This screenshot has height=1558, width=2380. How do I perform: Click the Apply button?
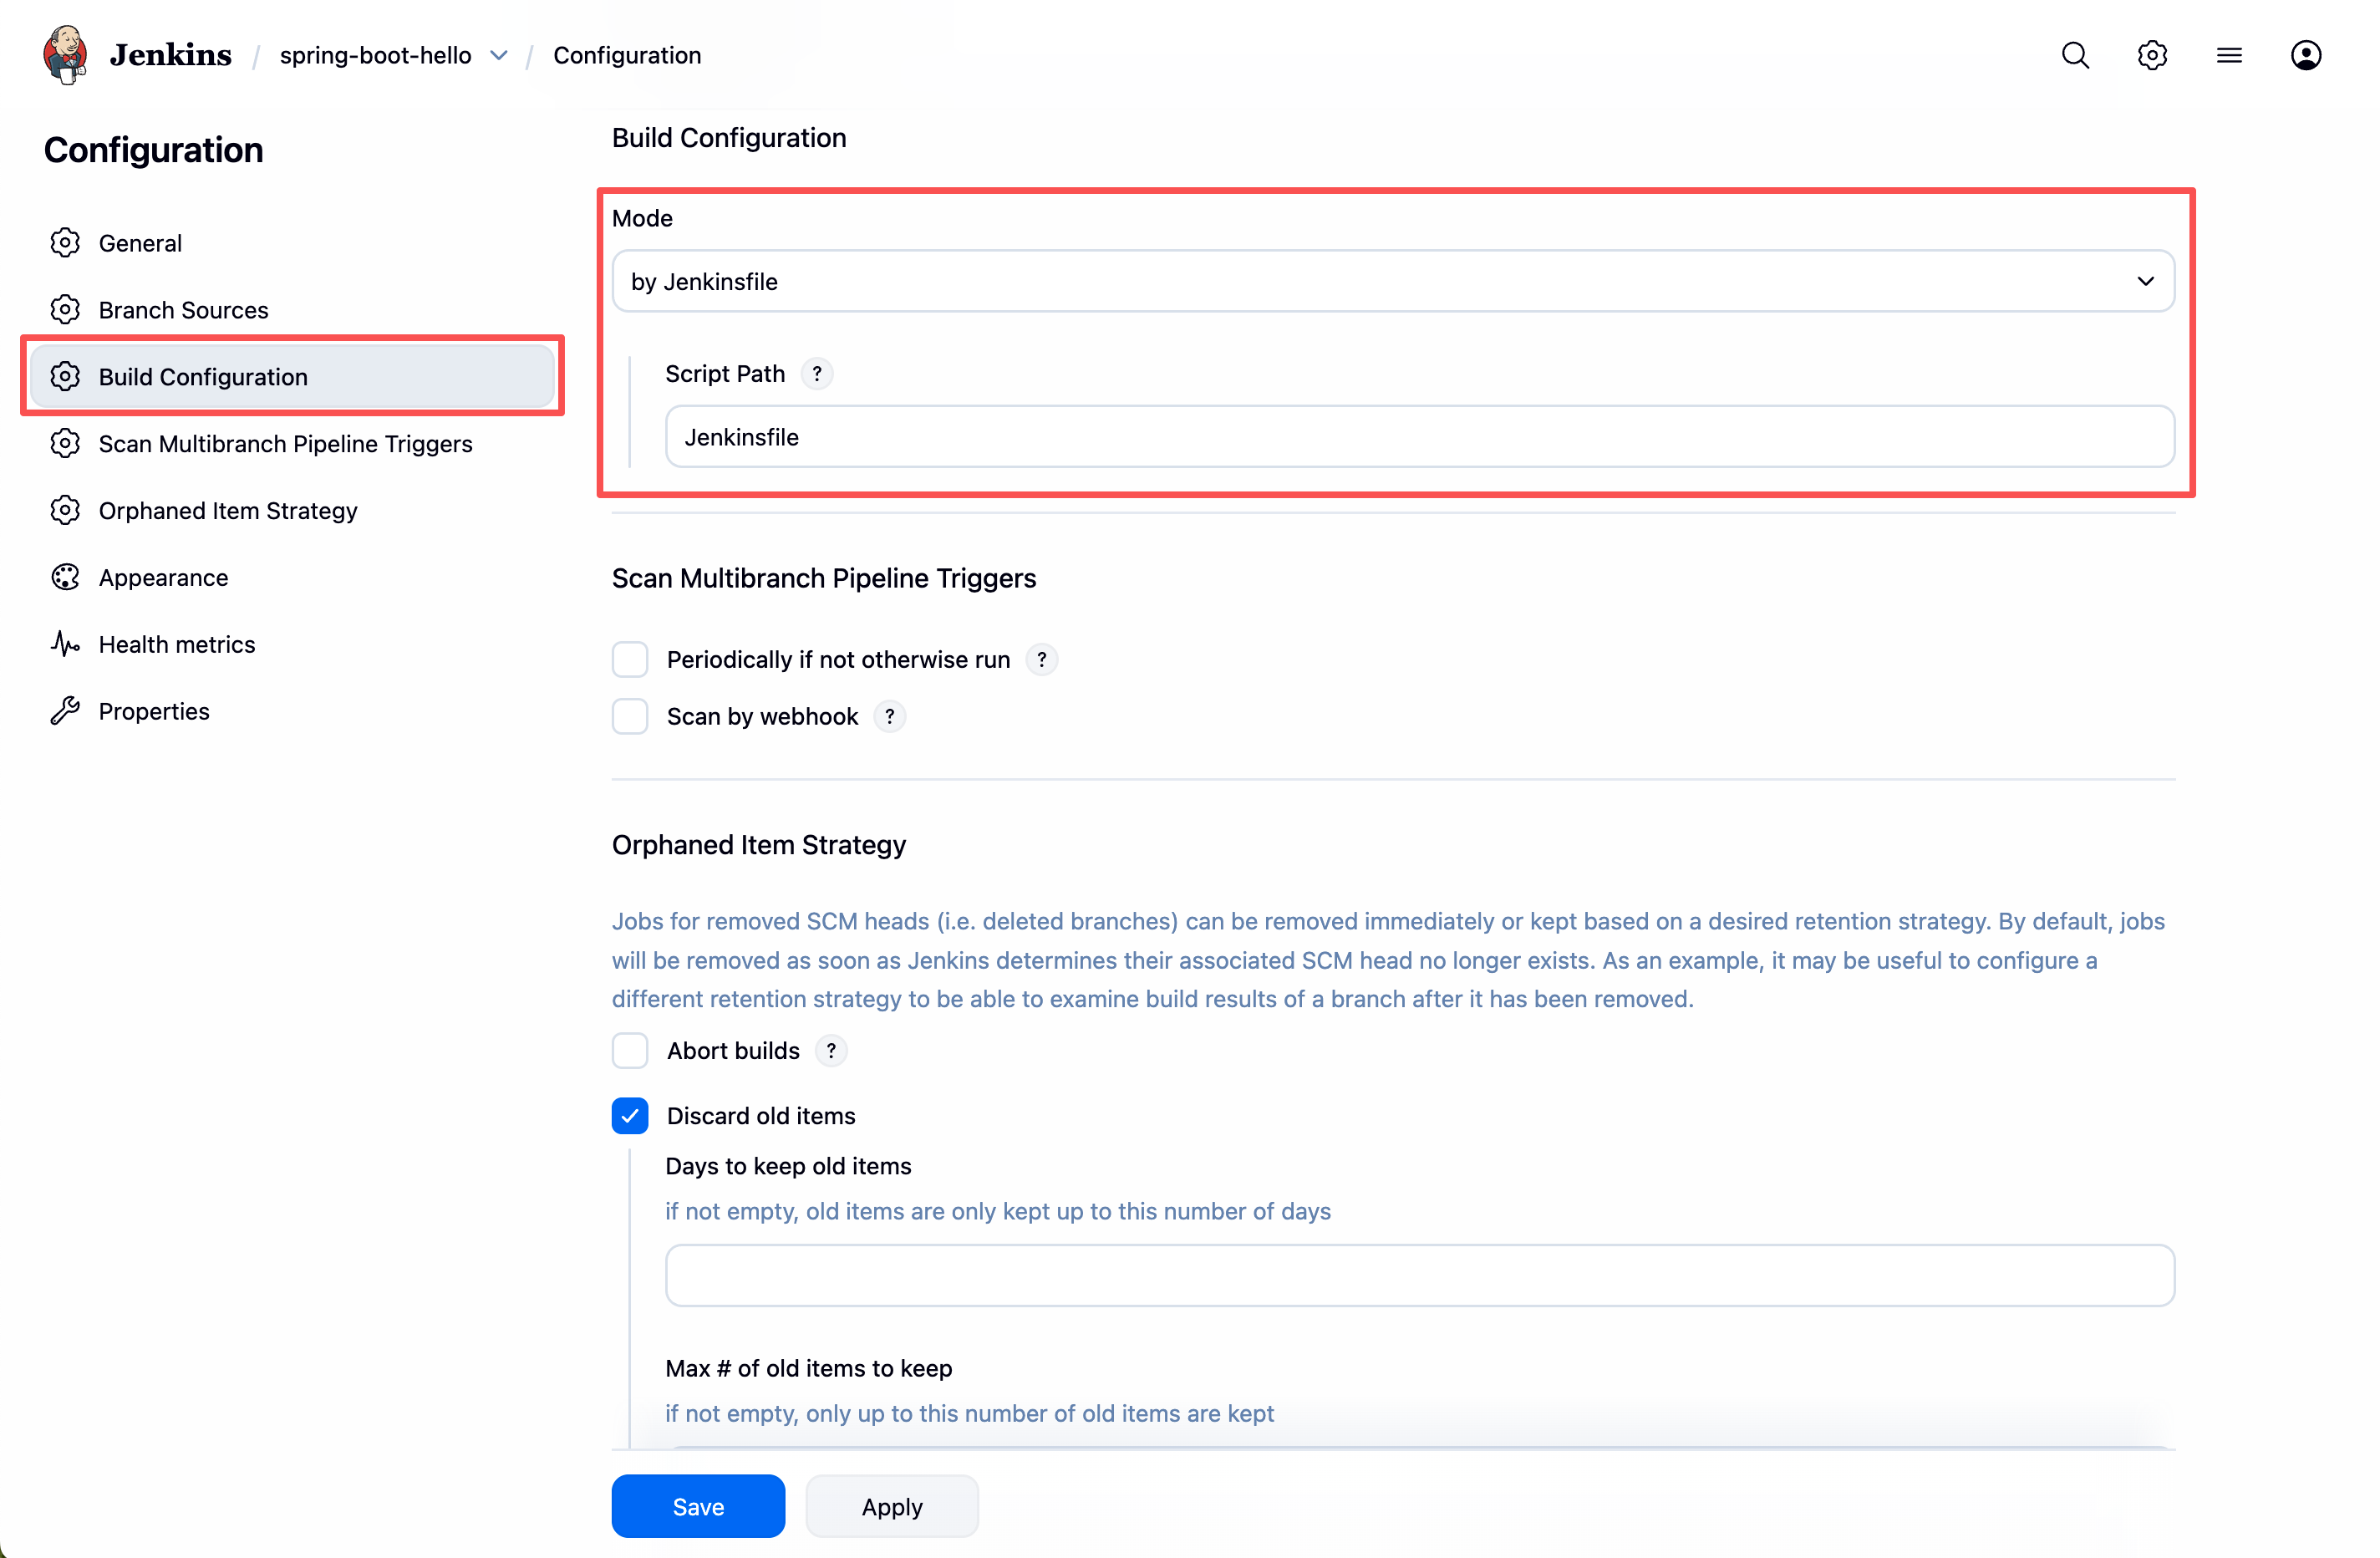click(891, 1506)
